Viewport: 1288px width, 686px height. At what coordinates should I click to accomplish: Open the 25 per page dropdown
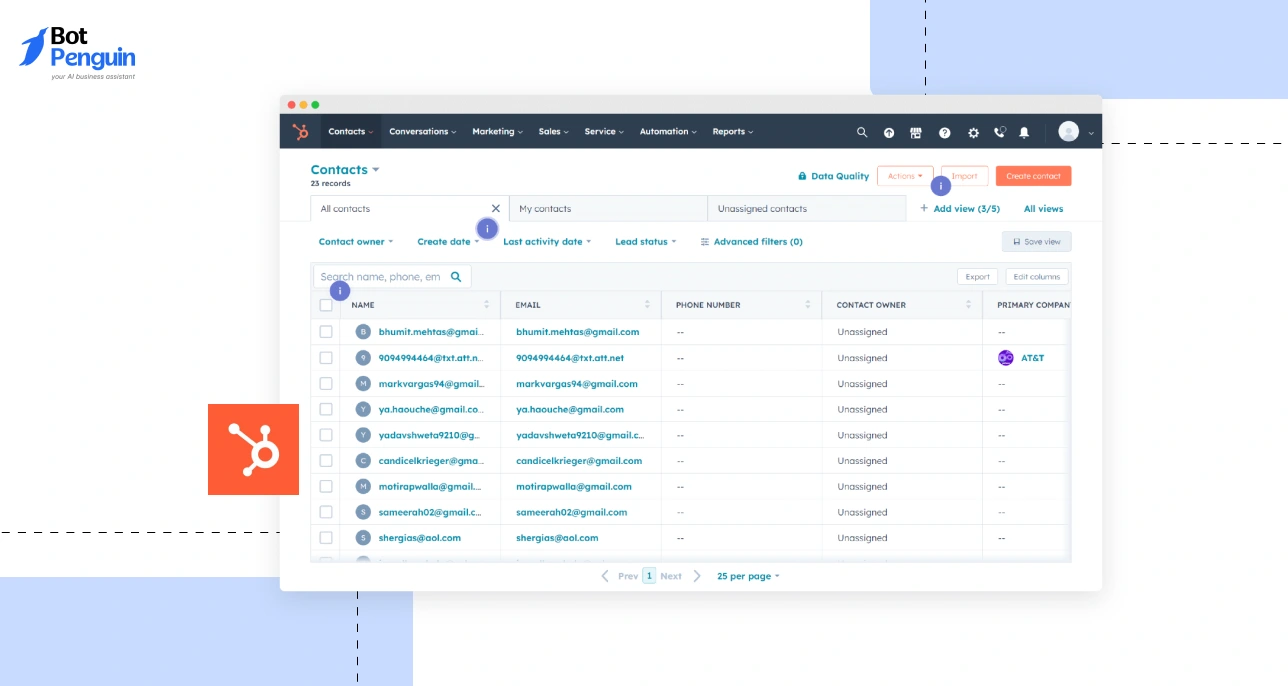pos(746,575)
